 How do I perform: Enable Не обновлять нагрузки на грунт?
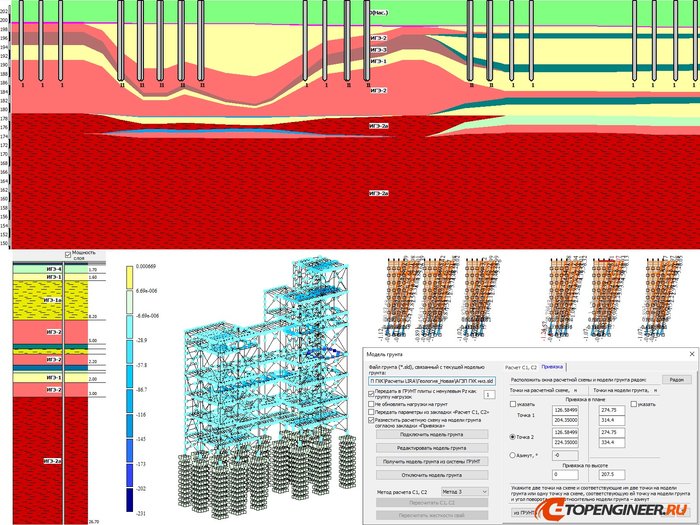point(371,404)
